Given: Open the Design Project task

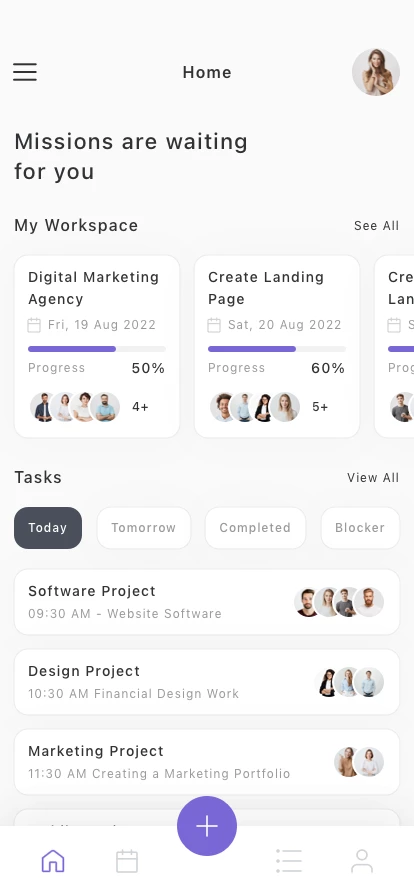Looking at the screenshot, I should [207, 682].
